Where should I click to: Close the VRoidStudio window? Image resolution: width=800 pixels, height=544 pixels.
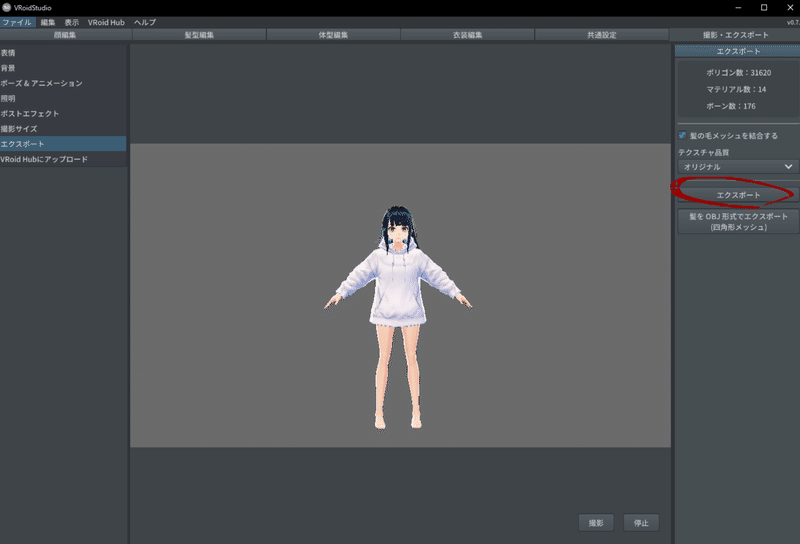pyautogui.click(x=789, y=8)
